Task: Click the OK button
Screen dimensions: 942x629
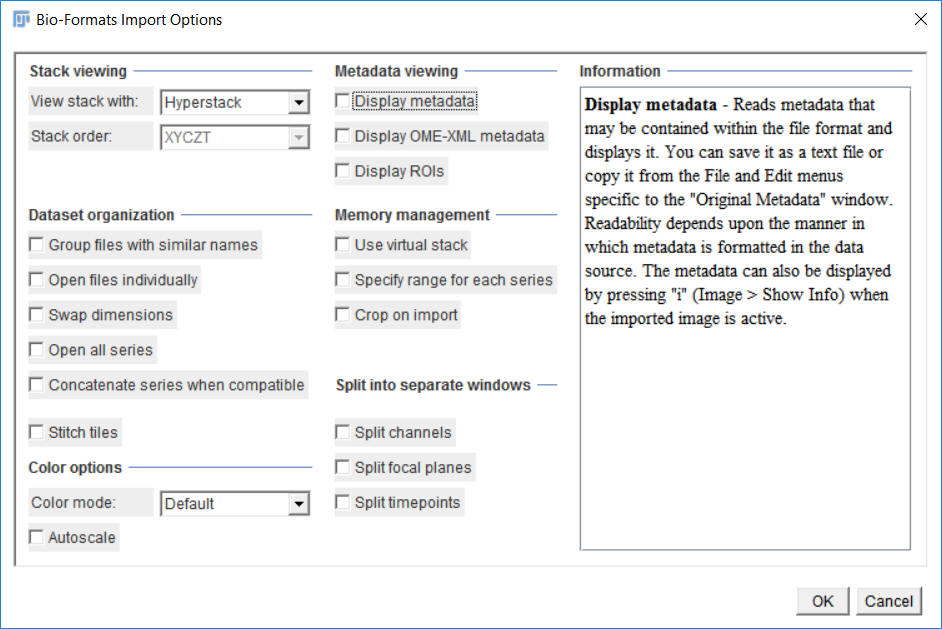Action: 822,601
